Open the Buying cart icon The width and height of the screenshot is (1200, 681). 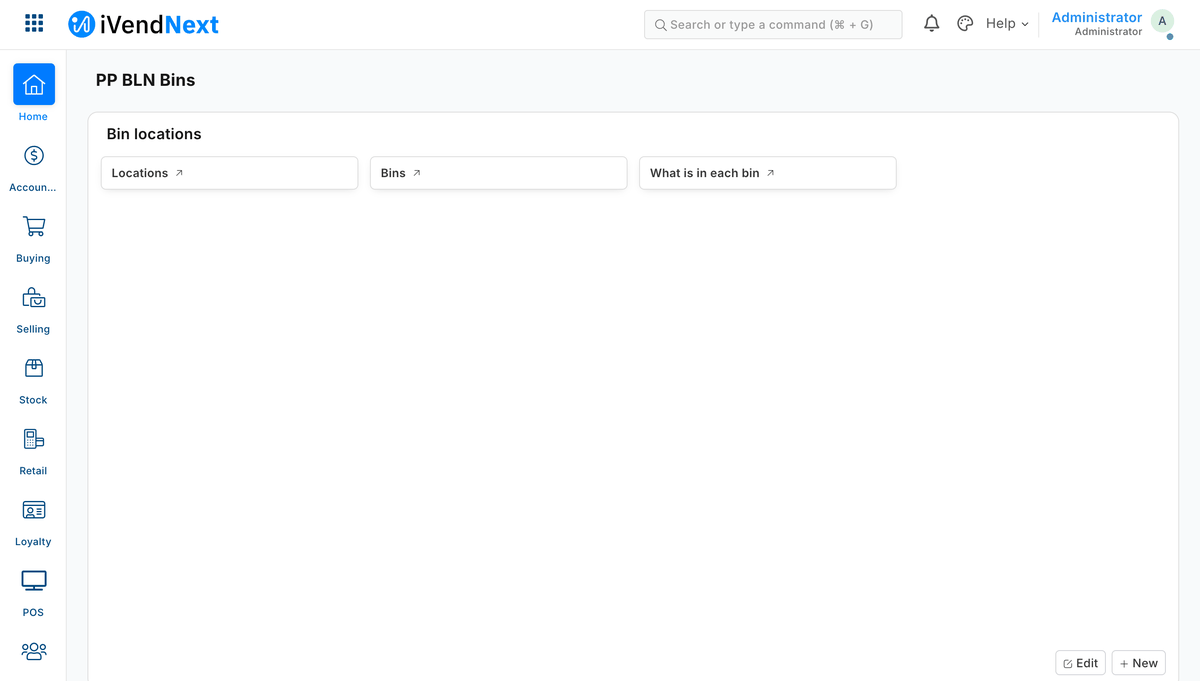34,226
